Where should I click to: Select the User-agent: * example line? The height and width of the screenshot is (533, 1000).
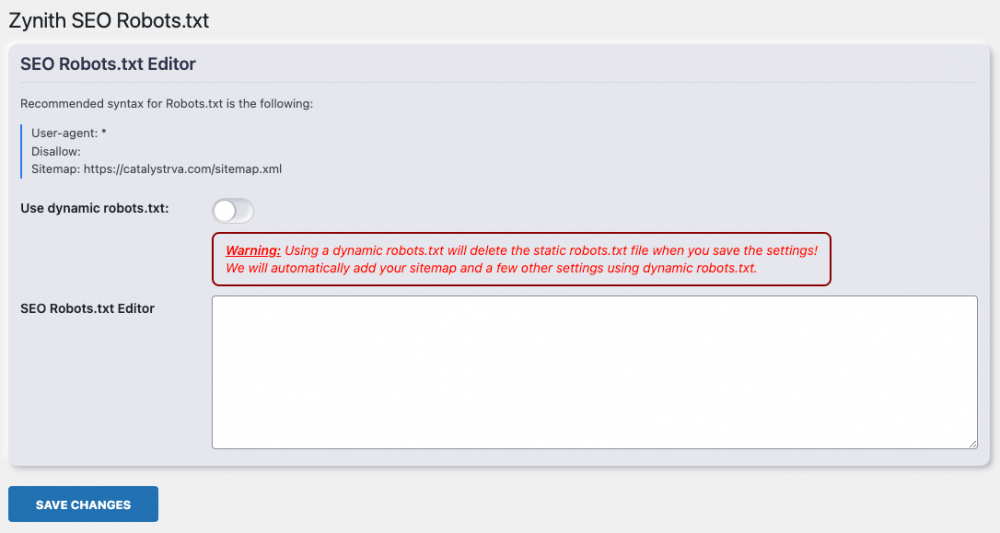click(69, 132)
